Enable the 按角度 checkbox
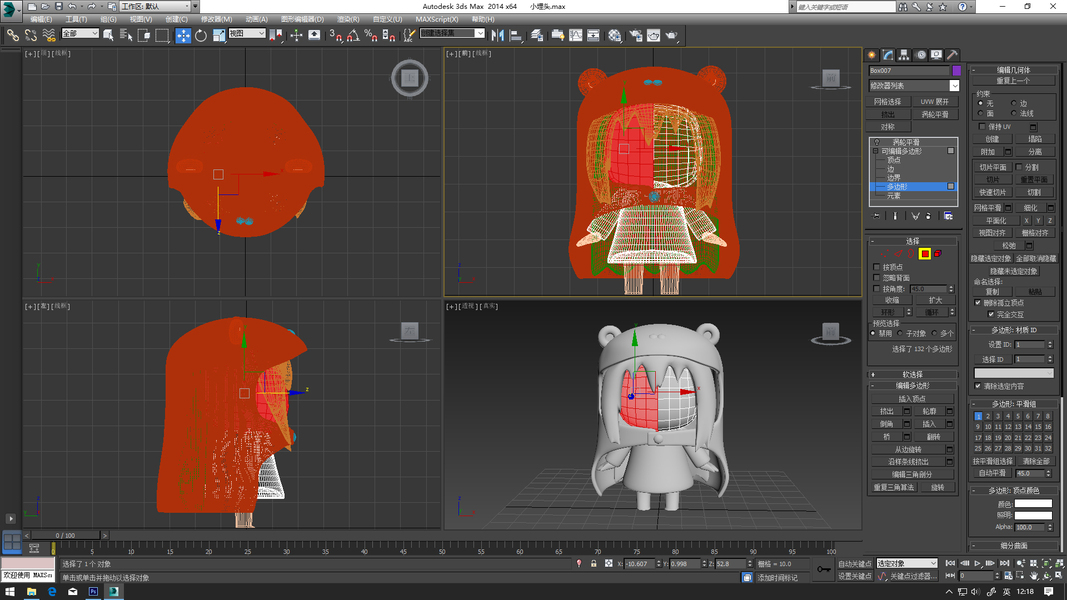 click(876, 289)
